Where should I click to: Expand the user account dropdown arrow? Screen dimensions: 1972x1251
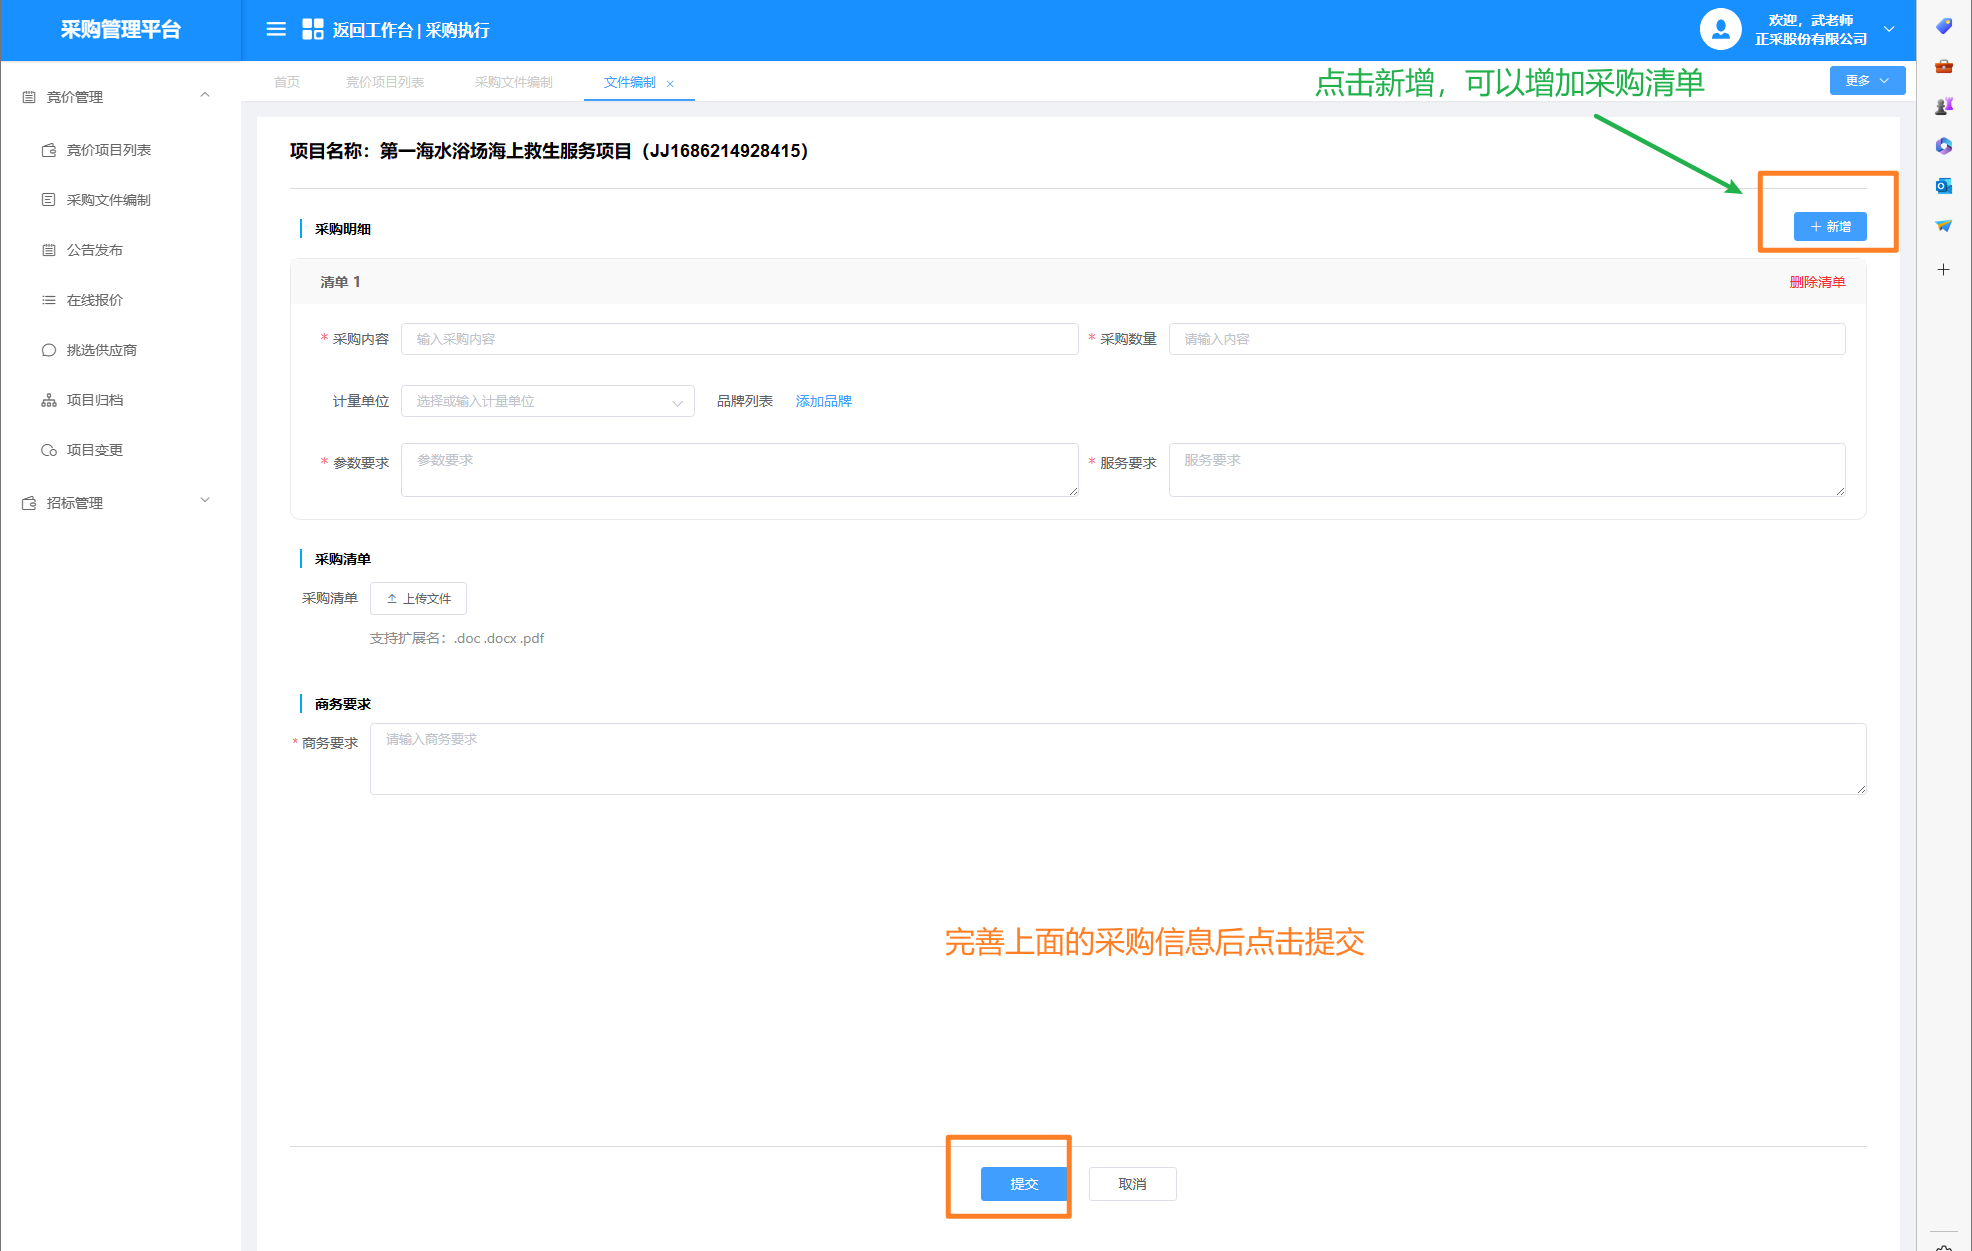(x=1889, y=30)
